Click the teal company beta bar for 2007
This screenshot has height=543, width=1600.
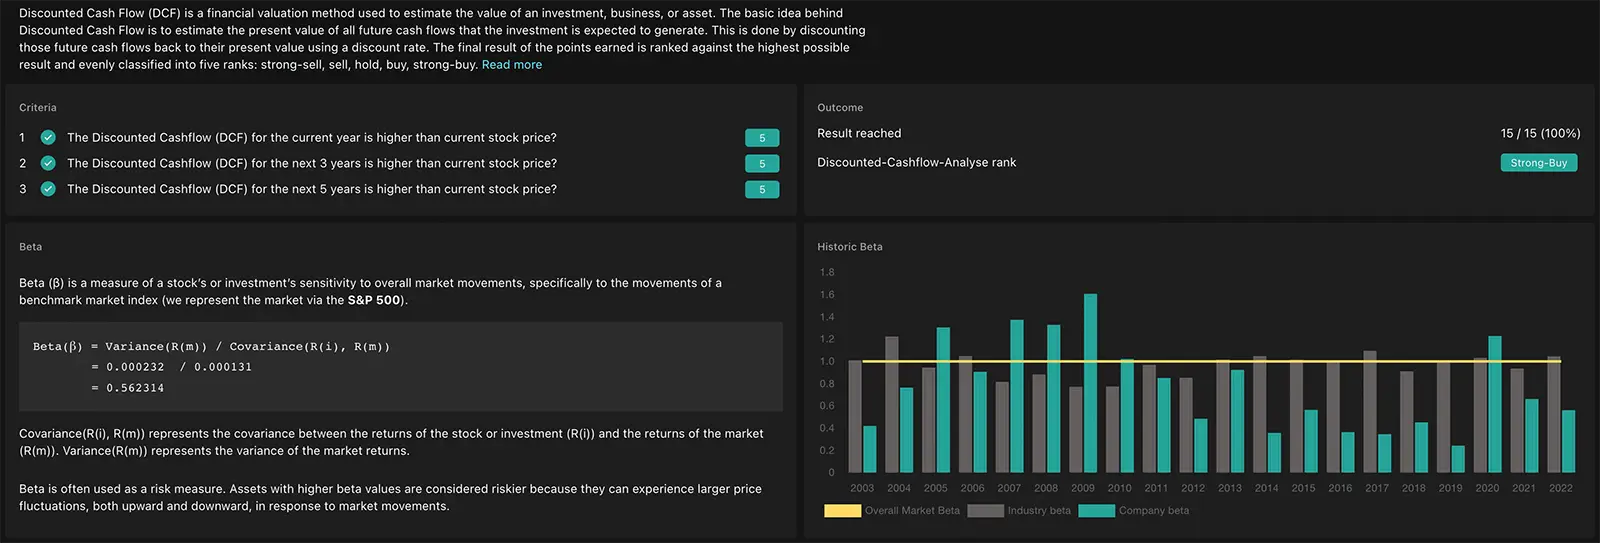(x=1017, y=396)
